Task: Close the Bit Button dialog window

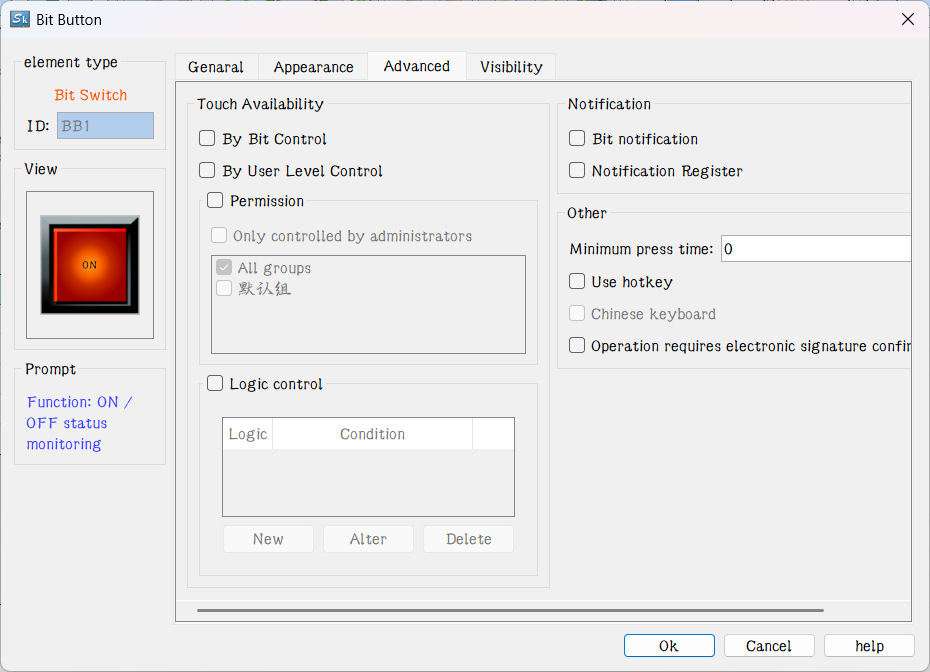Action: point(907,19)
